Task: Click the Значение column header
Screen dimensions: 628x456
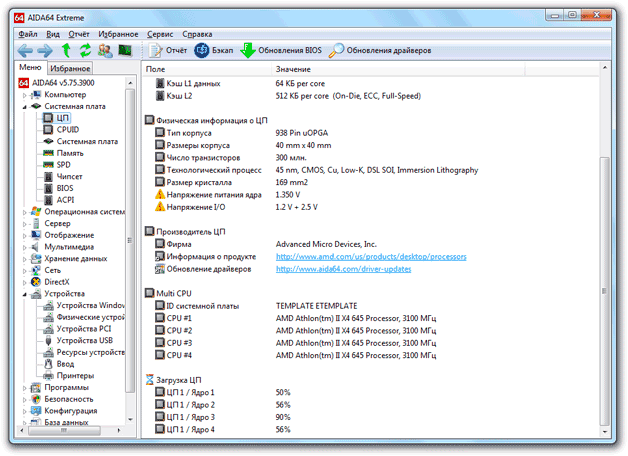Action: (x=398, y=69)
